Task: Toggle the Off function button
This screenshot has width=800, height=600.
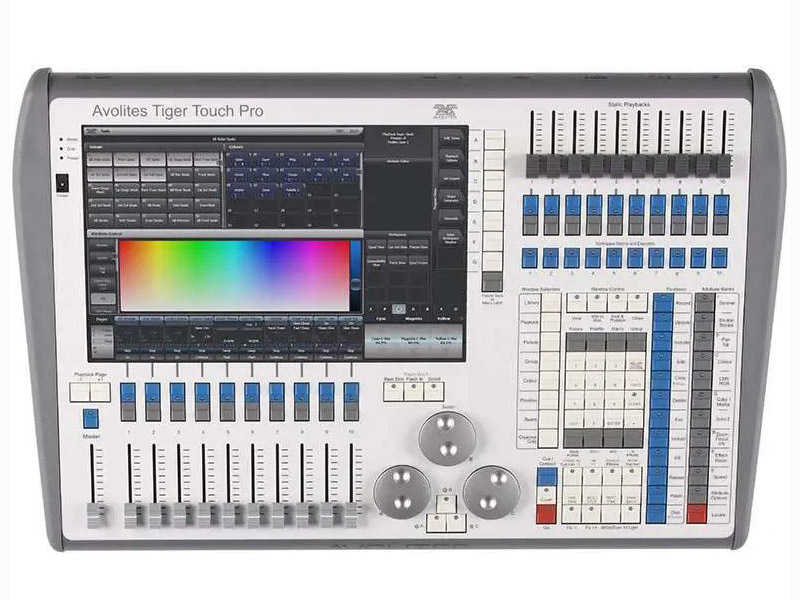Action: (679, 457)
